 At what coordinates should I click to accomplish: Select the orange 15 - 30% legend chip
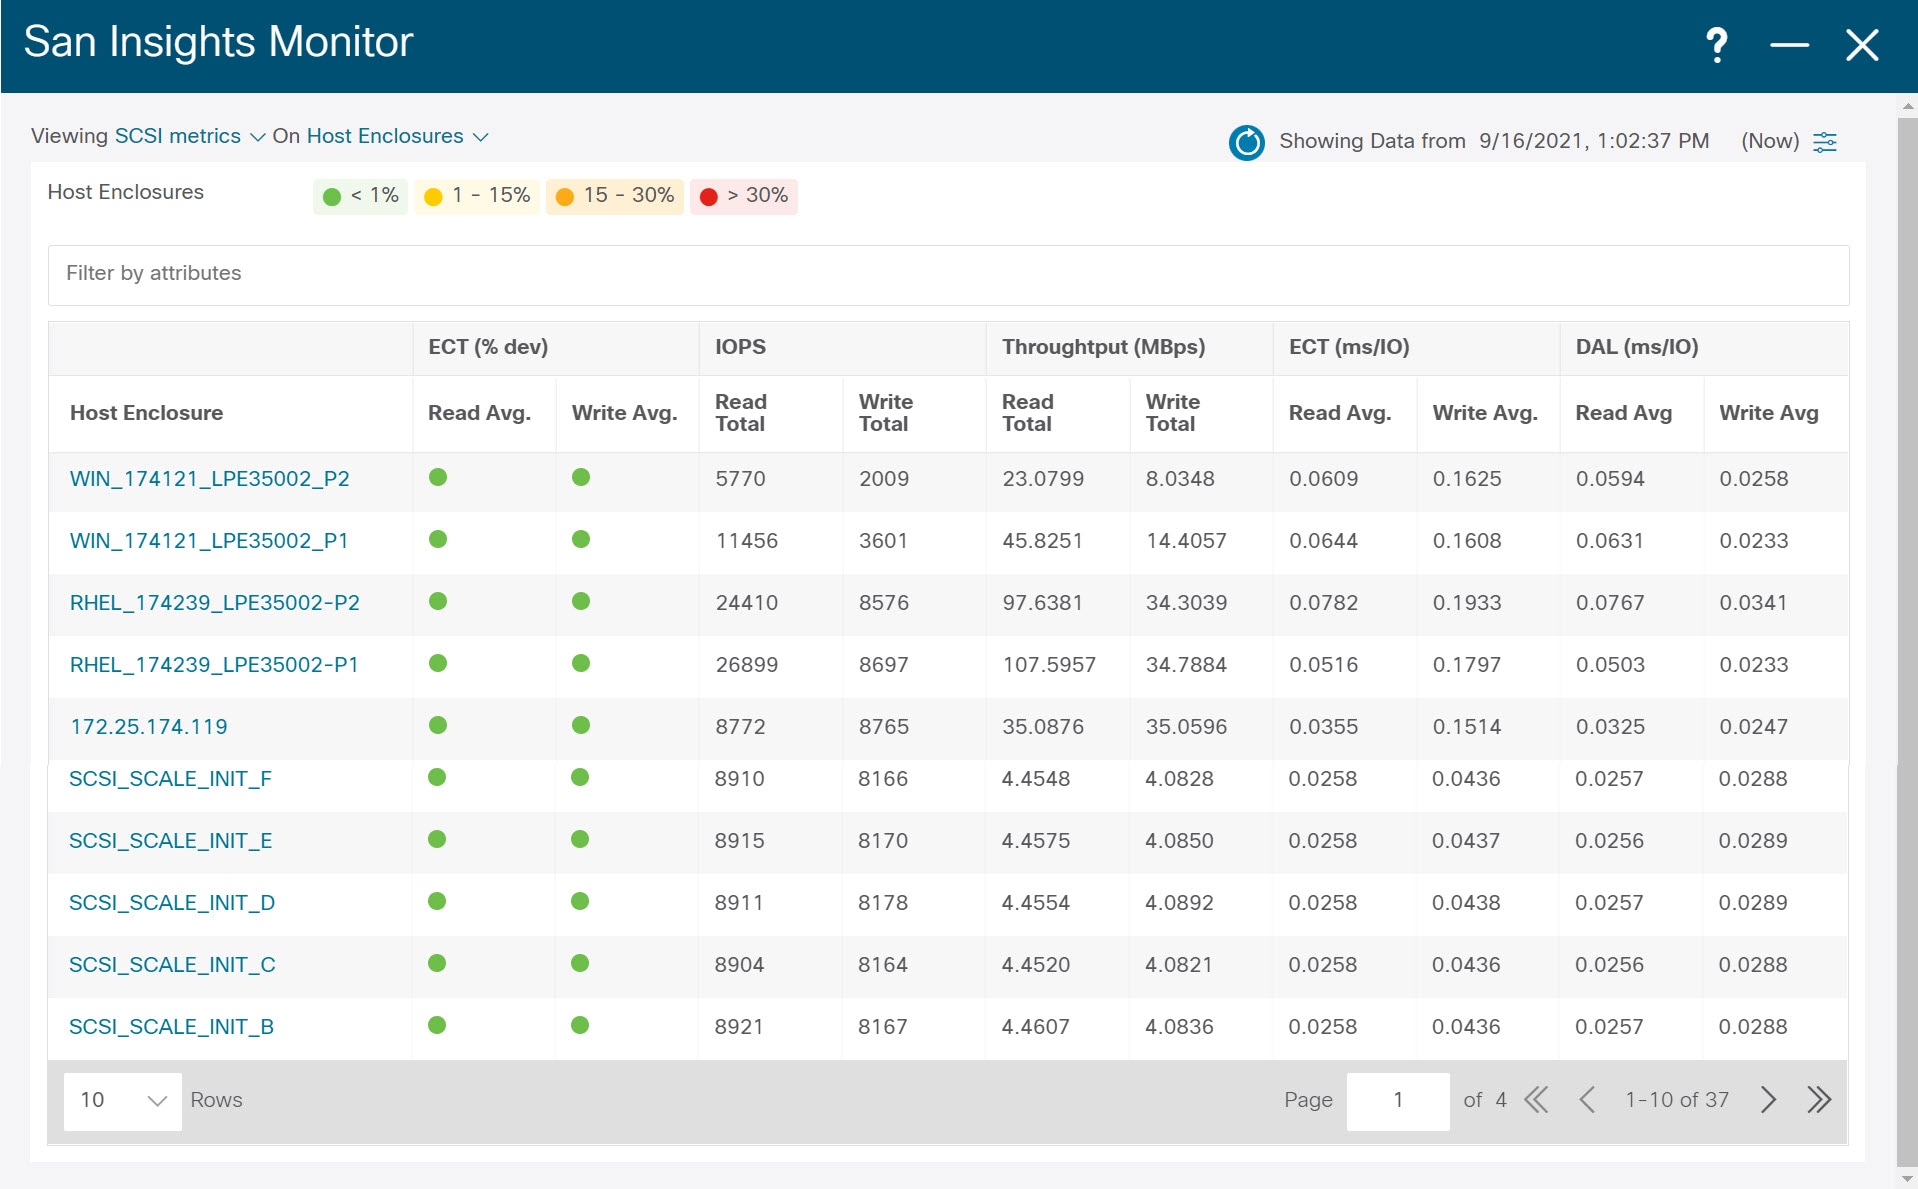pos(614,196)
